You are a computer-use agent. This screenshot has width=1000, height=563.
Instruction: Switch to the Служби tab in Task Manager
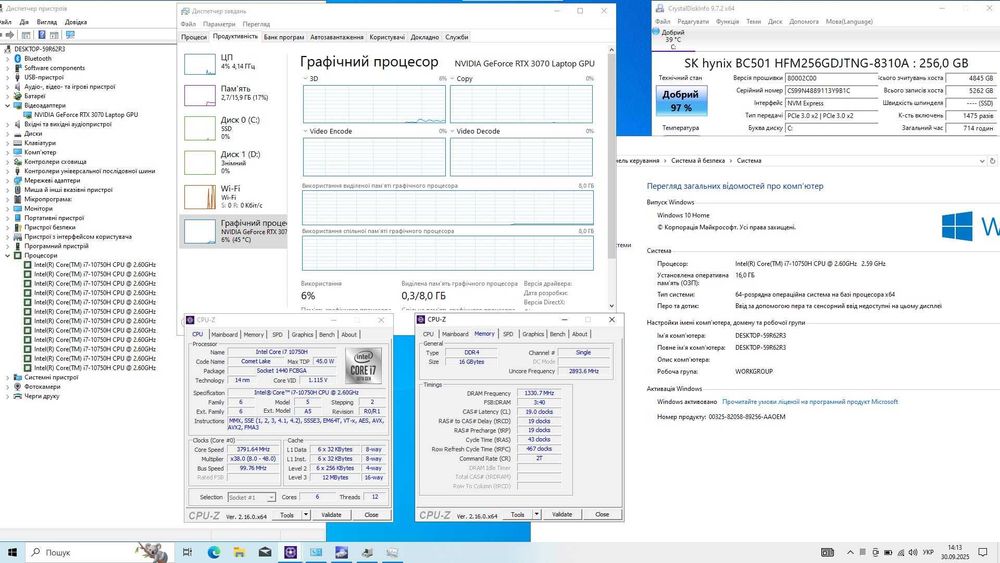457,37
